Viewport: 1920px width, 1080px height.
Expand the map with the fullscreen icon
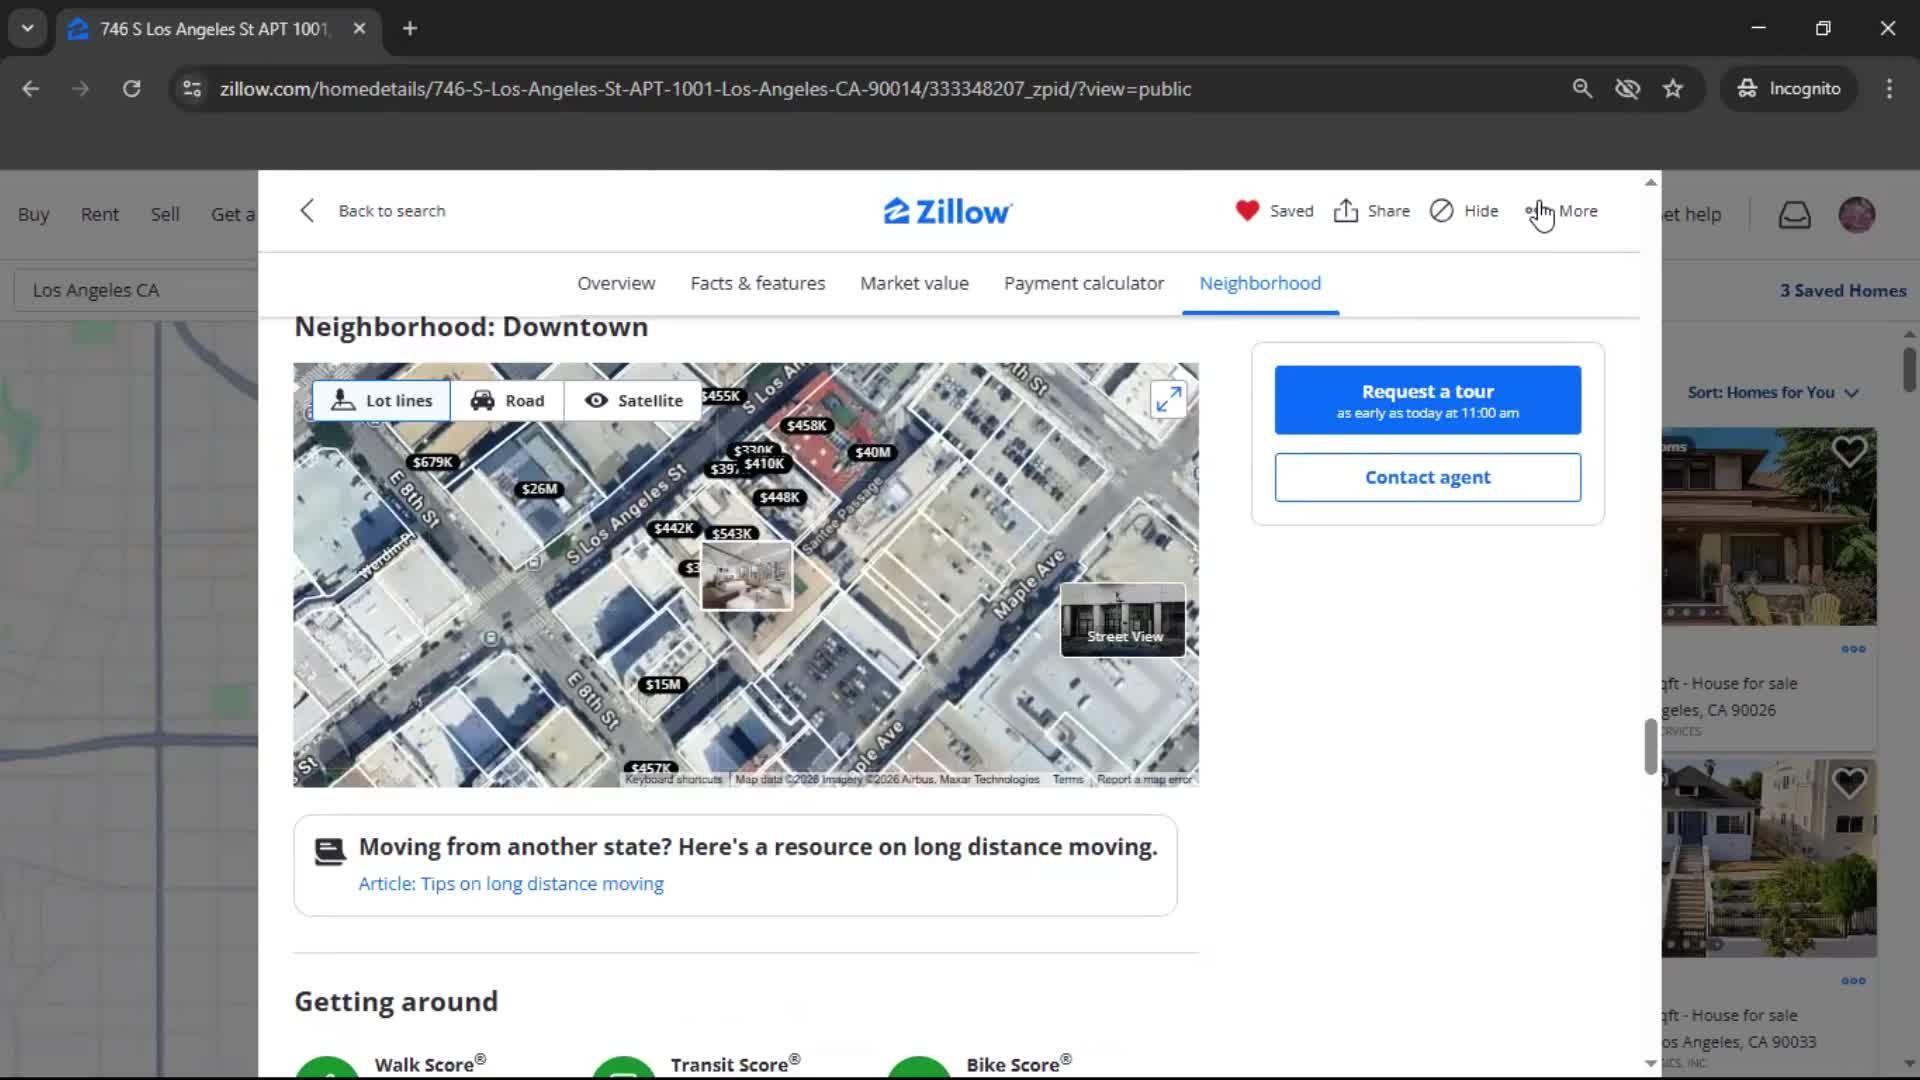point(1167,398)
